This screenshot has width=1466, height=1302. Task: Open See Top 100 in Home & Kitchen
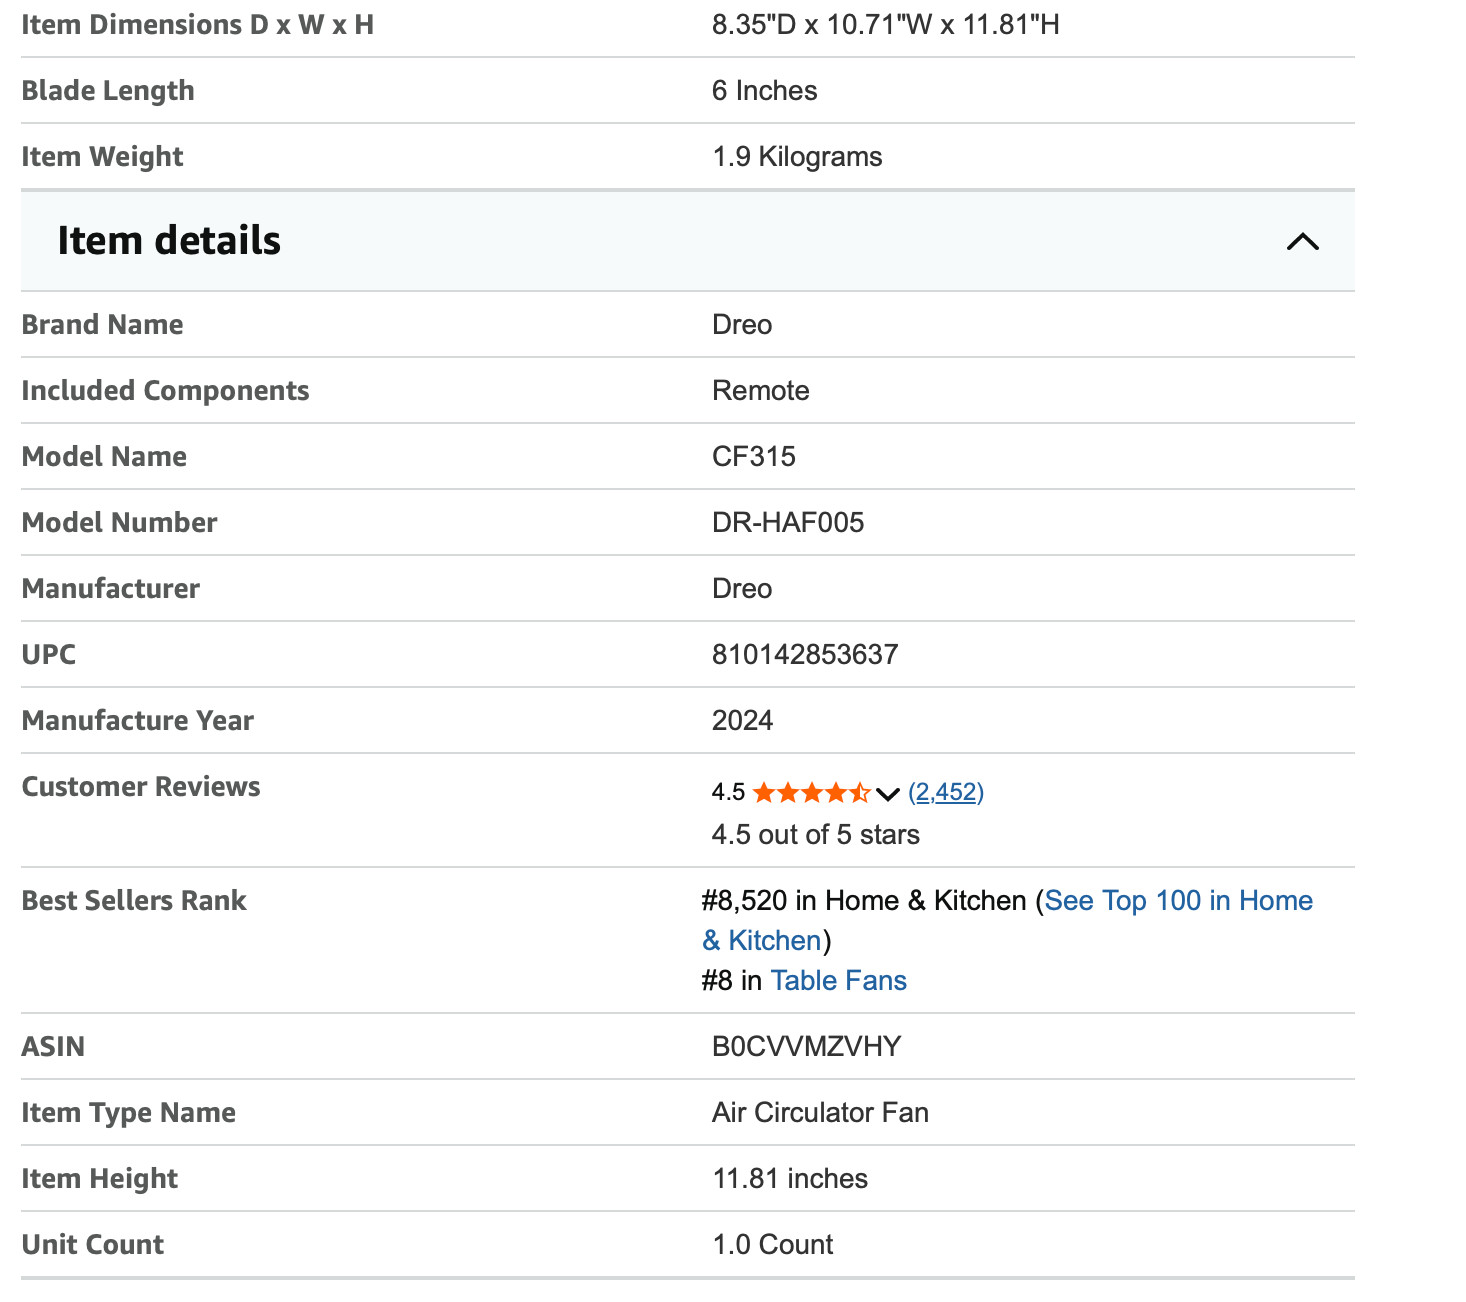[x=1178, y=901]
